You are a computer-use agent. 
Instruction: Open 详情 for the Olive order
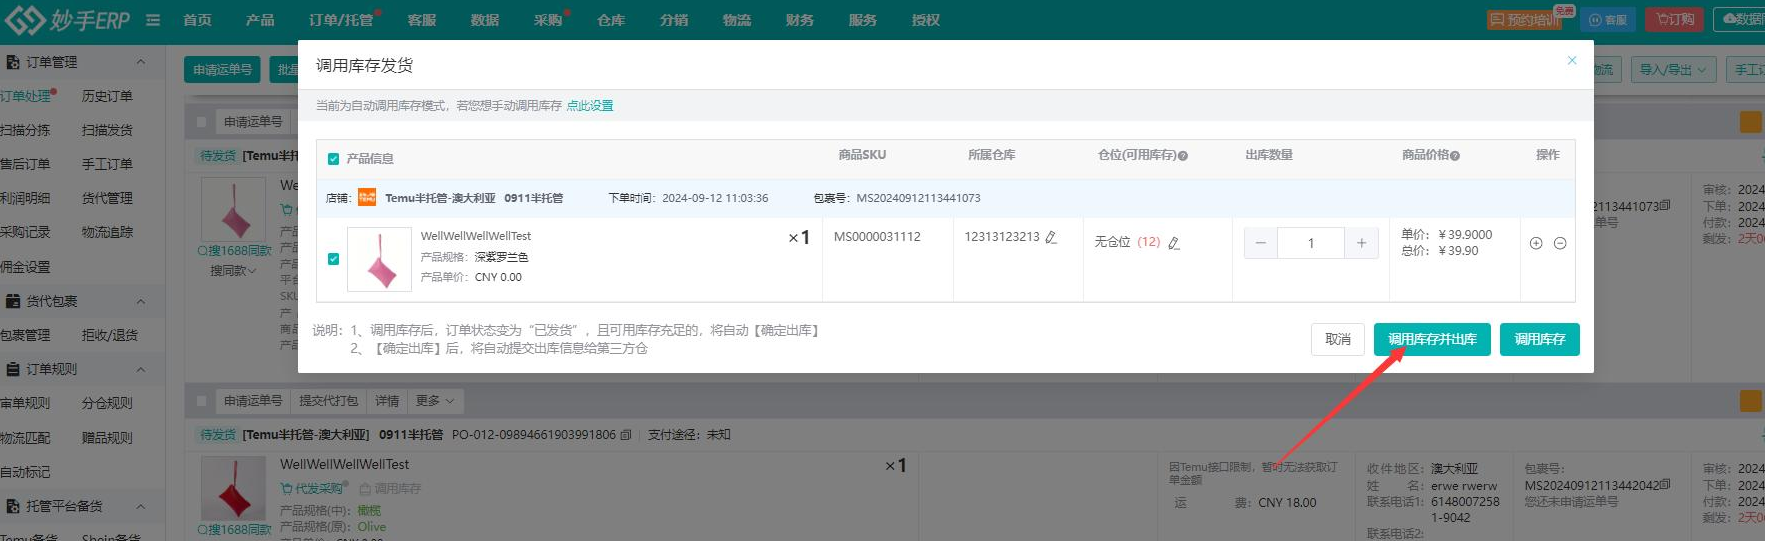click(x=387, y=400)
